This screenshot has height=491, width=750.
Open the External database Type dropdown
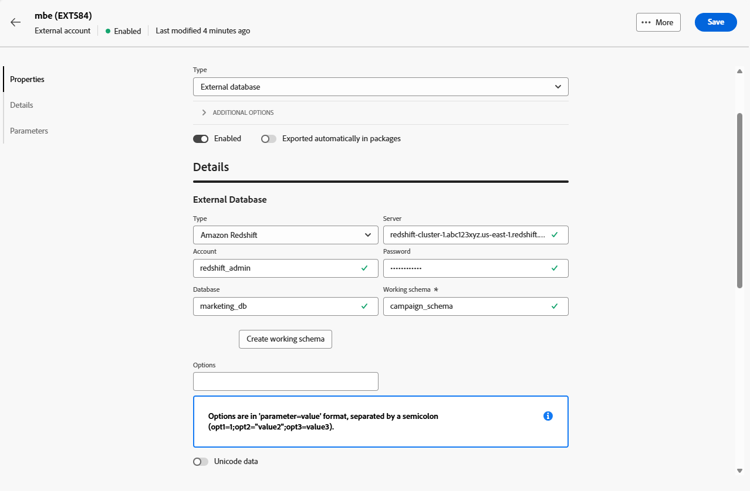380,87
